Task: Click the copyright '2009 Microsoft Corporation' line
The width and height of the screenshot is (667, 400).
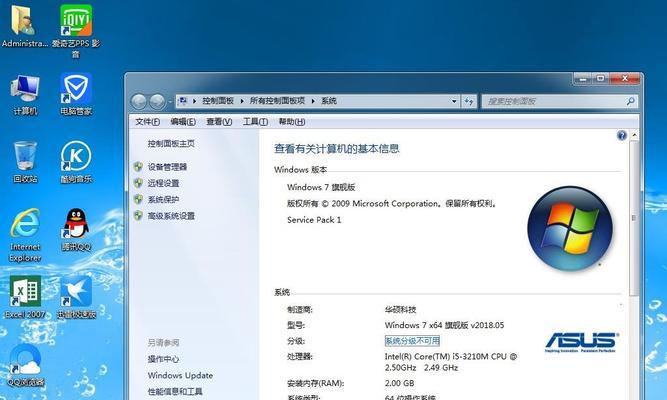Action: point(392,204)
